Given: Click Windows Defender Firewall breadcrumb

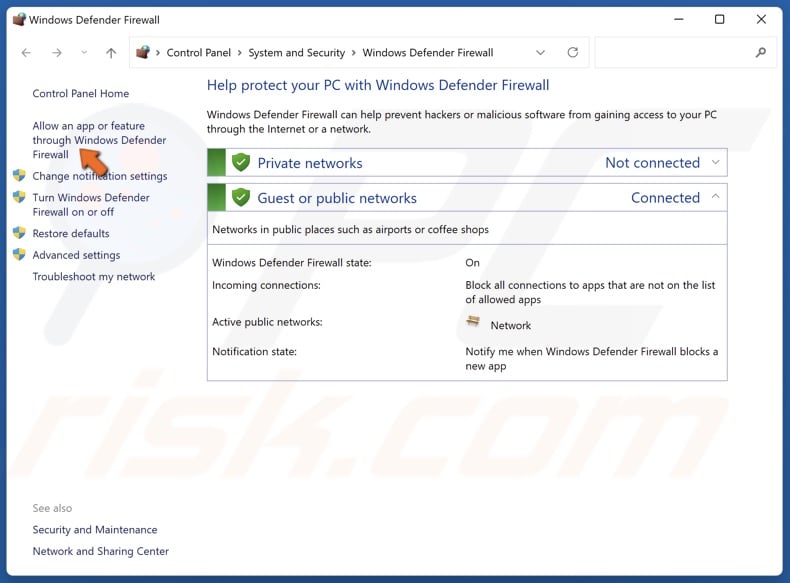Looking at the screenshot, I should coord(428,52).
